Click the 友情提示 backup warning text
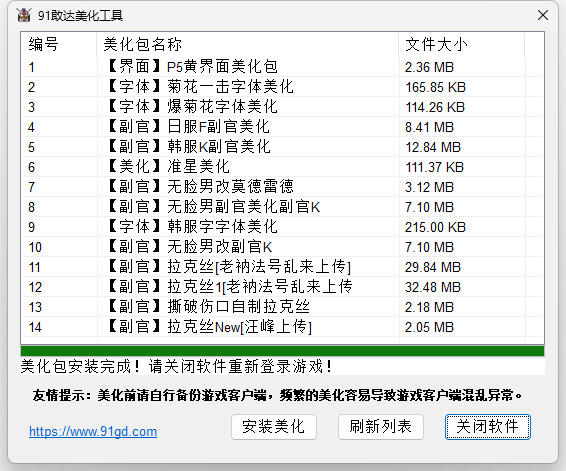The height and width of the screenshot is (471, 566). [277, 395]
